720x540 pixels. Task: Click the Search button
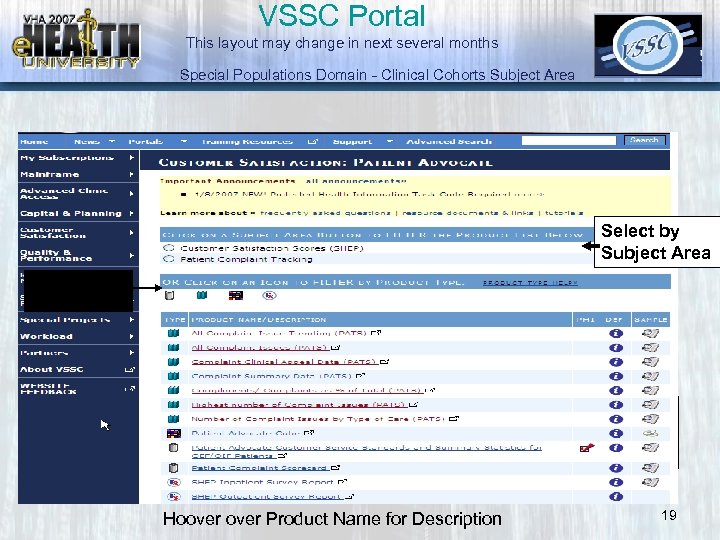click(x=645, y=140)
